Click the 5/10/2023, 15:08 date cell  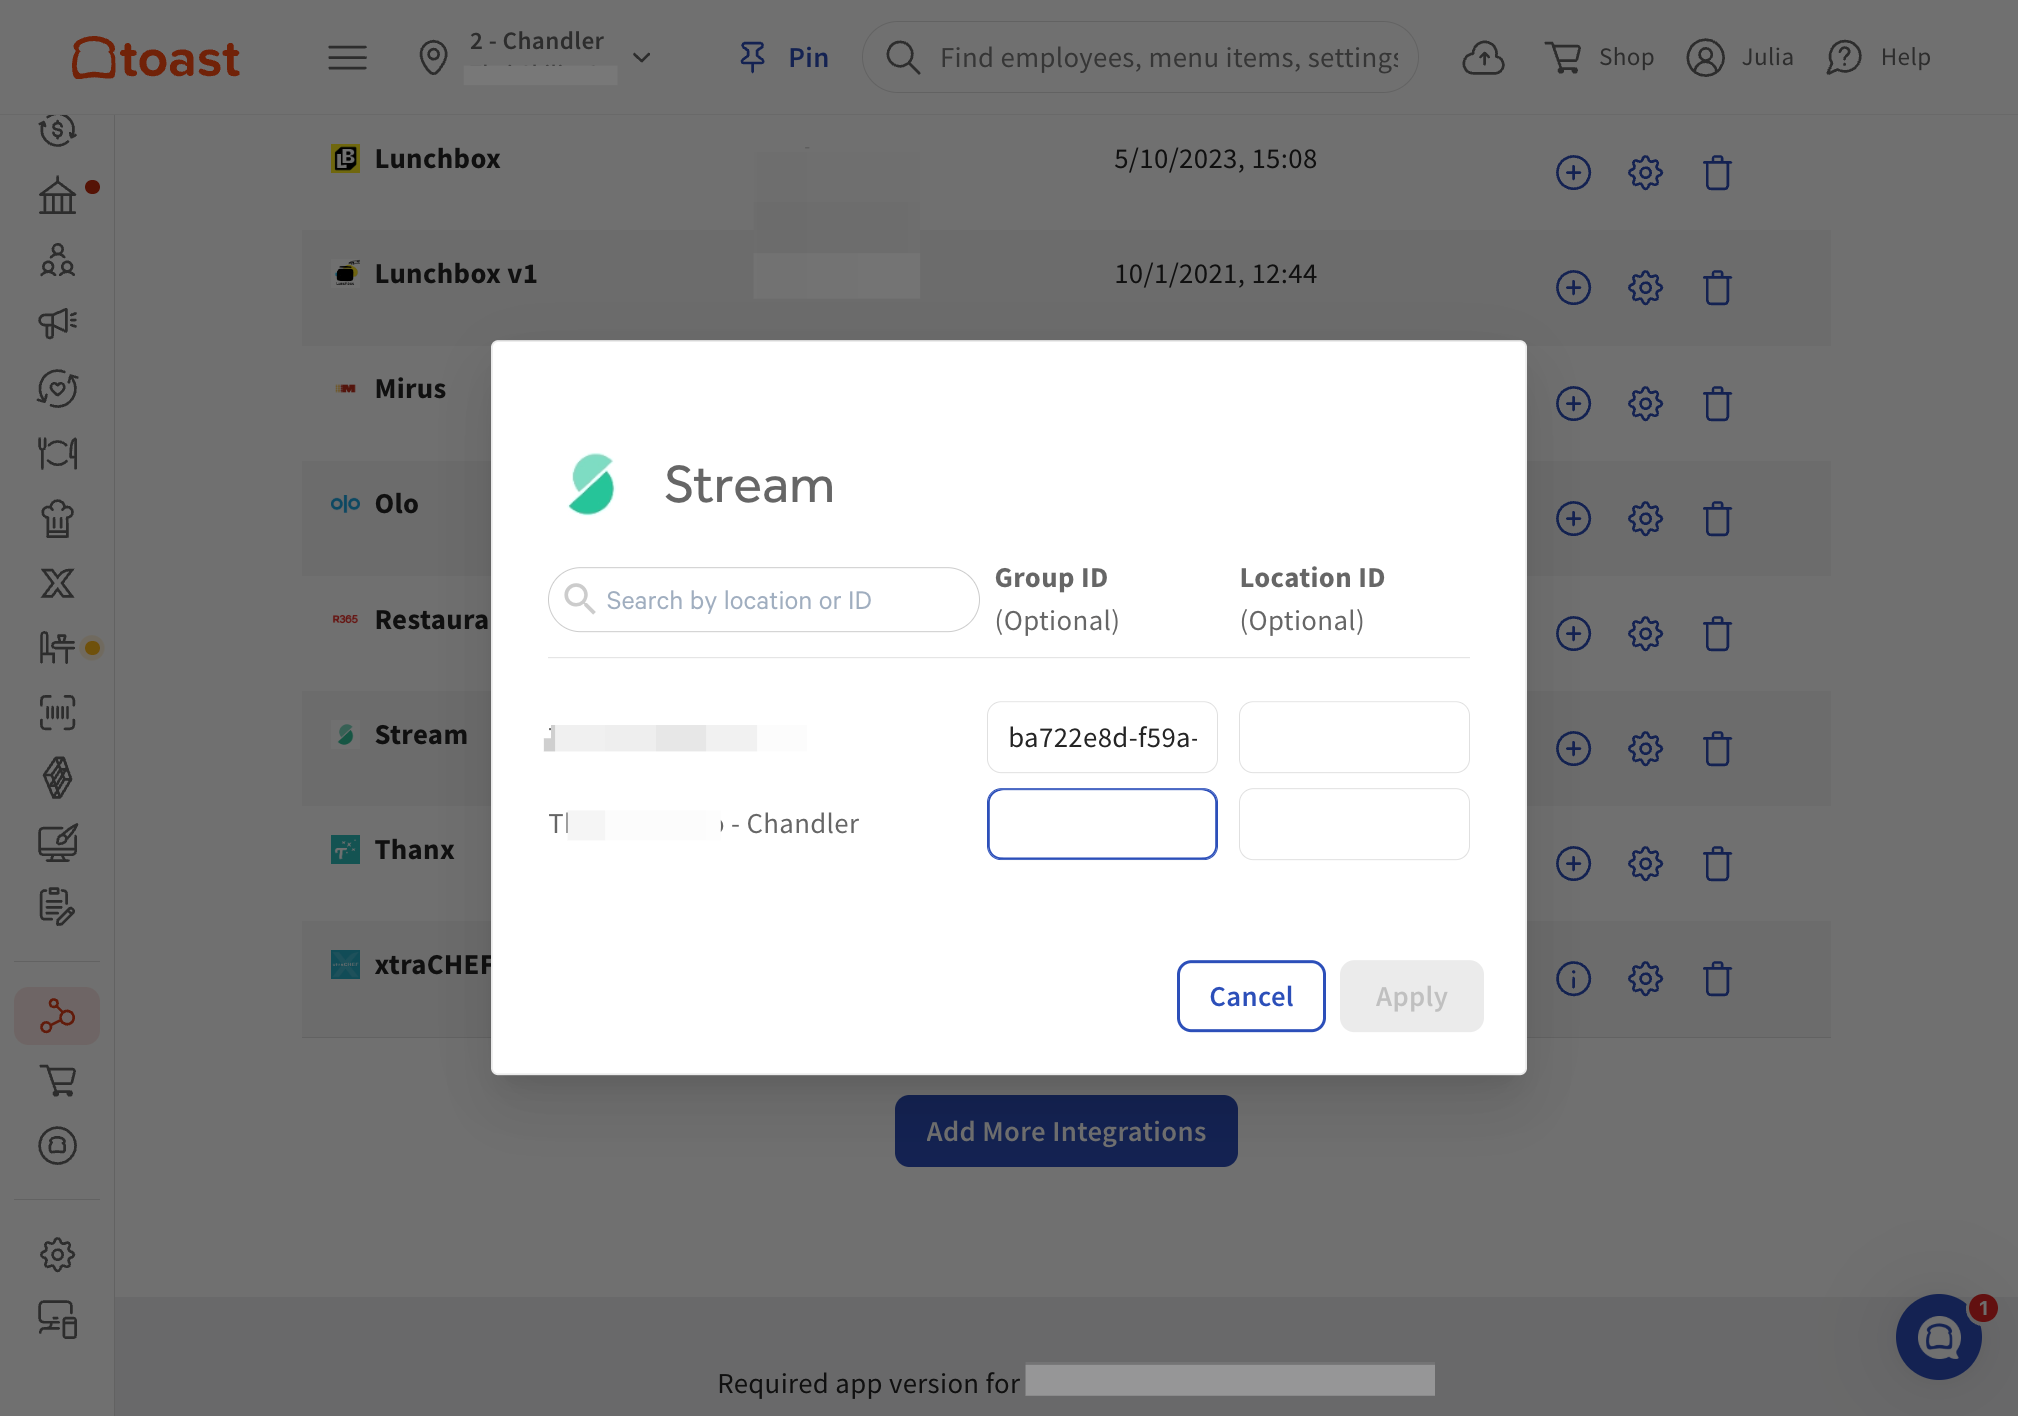coord(1215,159)
